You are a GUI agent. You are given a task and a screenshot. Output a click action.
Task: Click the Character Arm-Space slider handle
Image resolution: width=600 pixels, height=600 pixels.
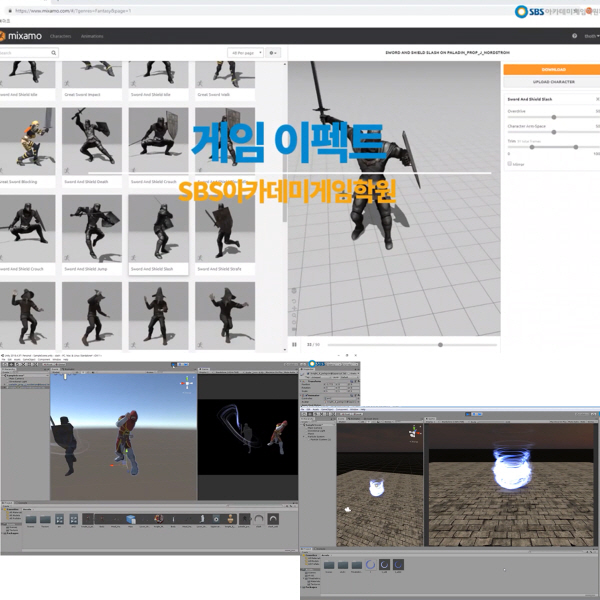pos(553,133)
